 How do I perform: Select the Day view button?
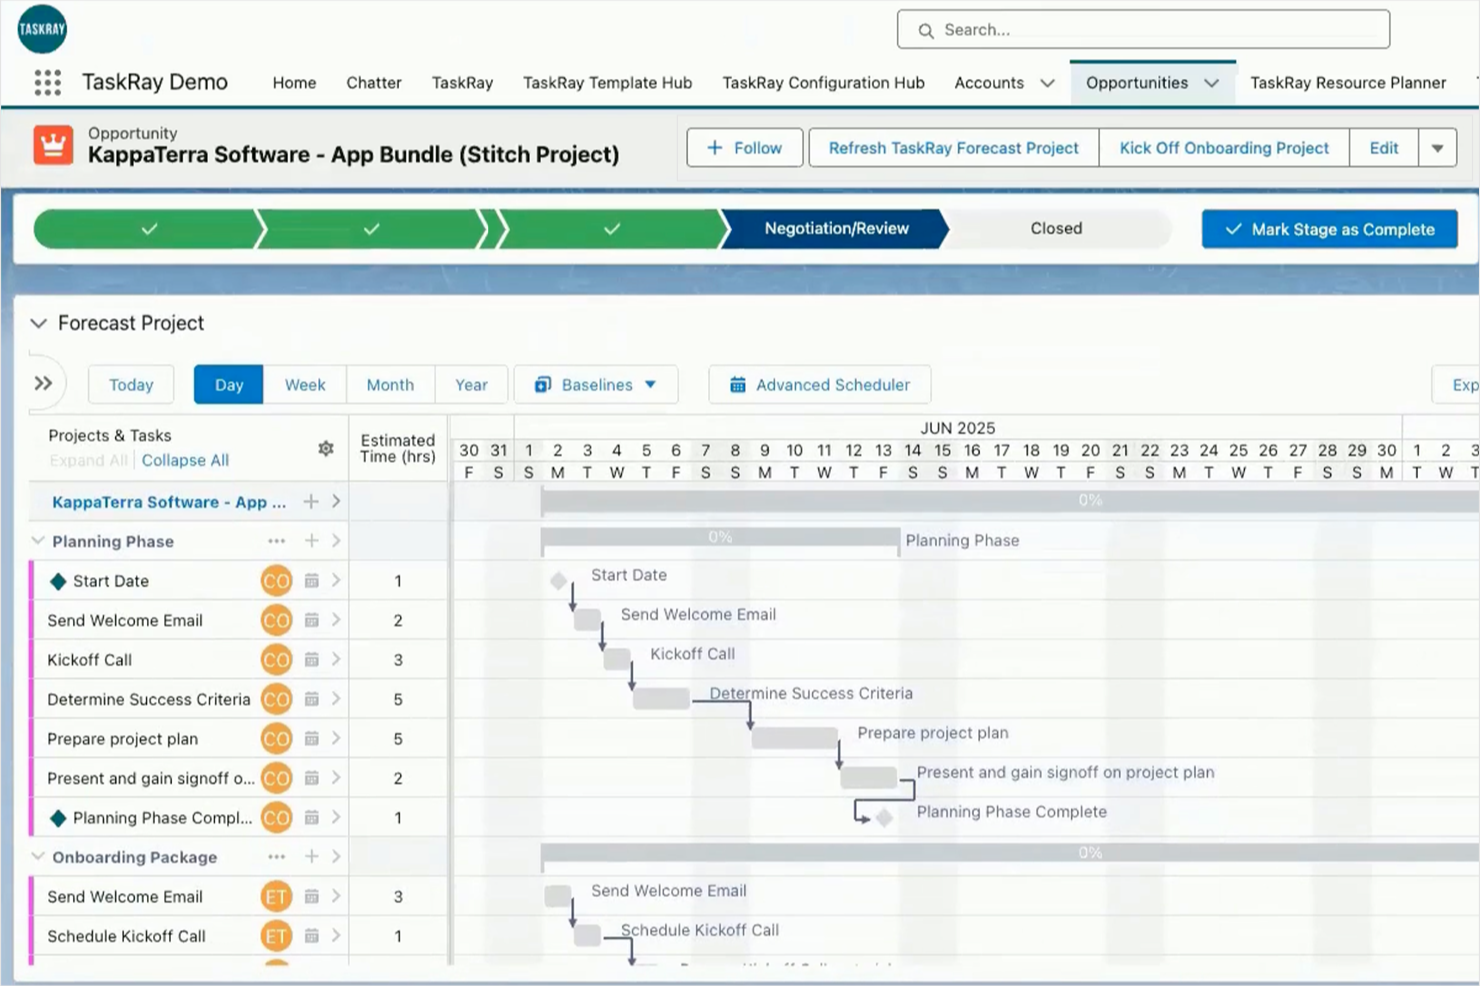click(x=229, y=385)
